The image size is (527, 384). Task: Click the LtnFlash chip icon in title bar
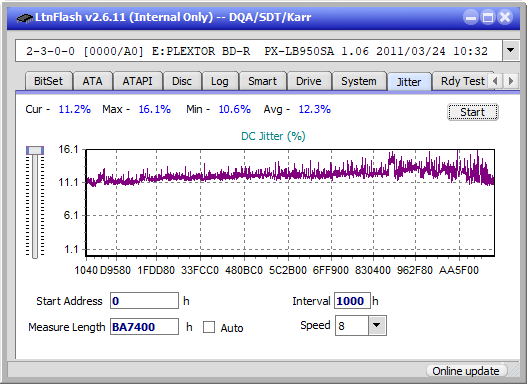pyautogui.click(x=25, y=17)
